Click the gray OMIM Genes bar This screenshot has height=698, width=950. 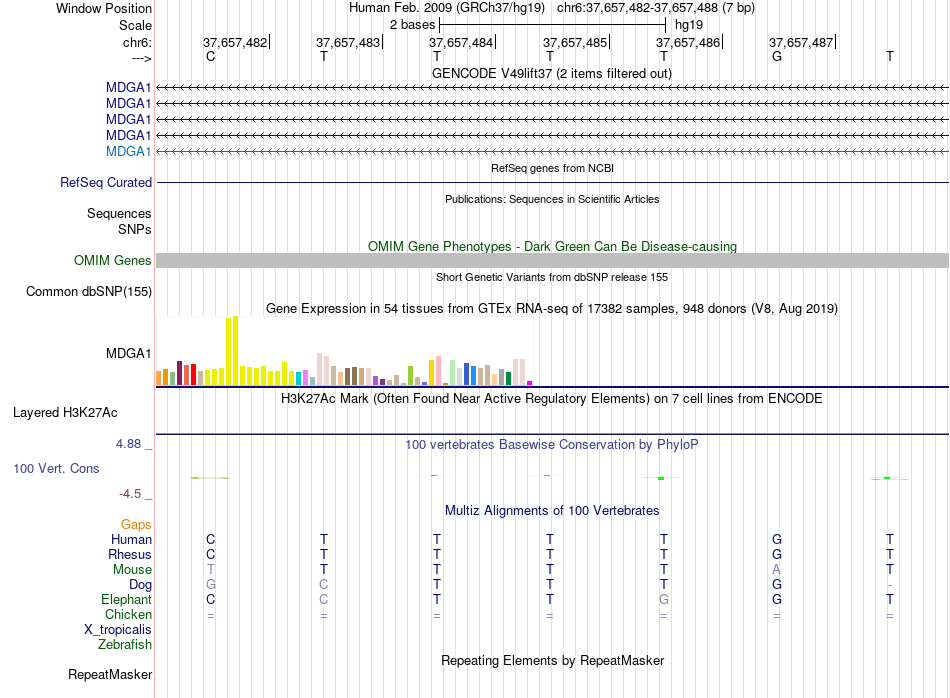tap(553, 261)
